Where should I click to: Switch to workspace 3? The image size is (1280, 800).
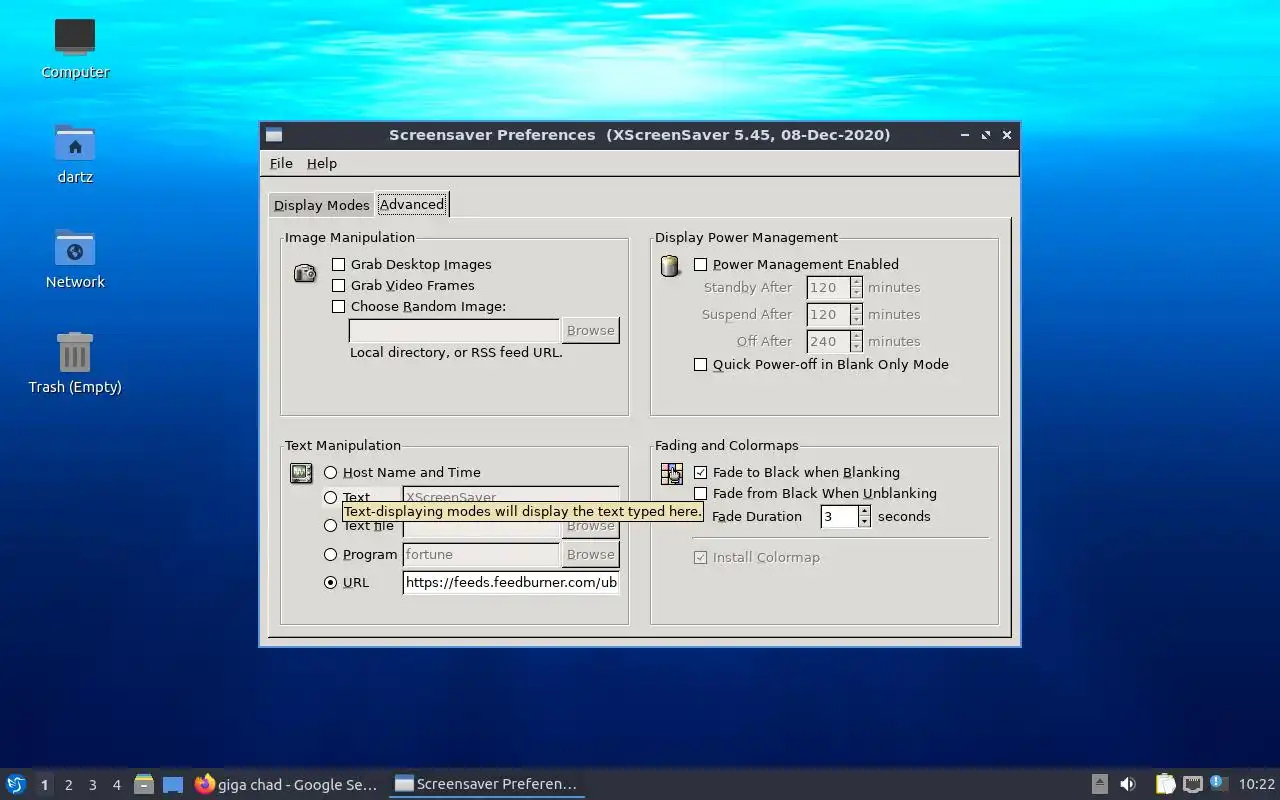pyautogui.click(x=92, y=785)
